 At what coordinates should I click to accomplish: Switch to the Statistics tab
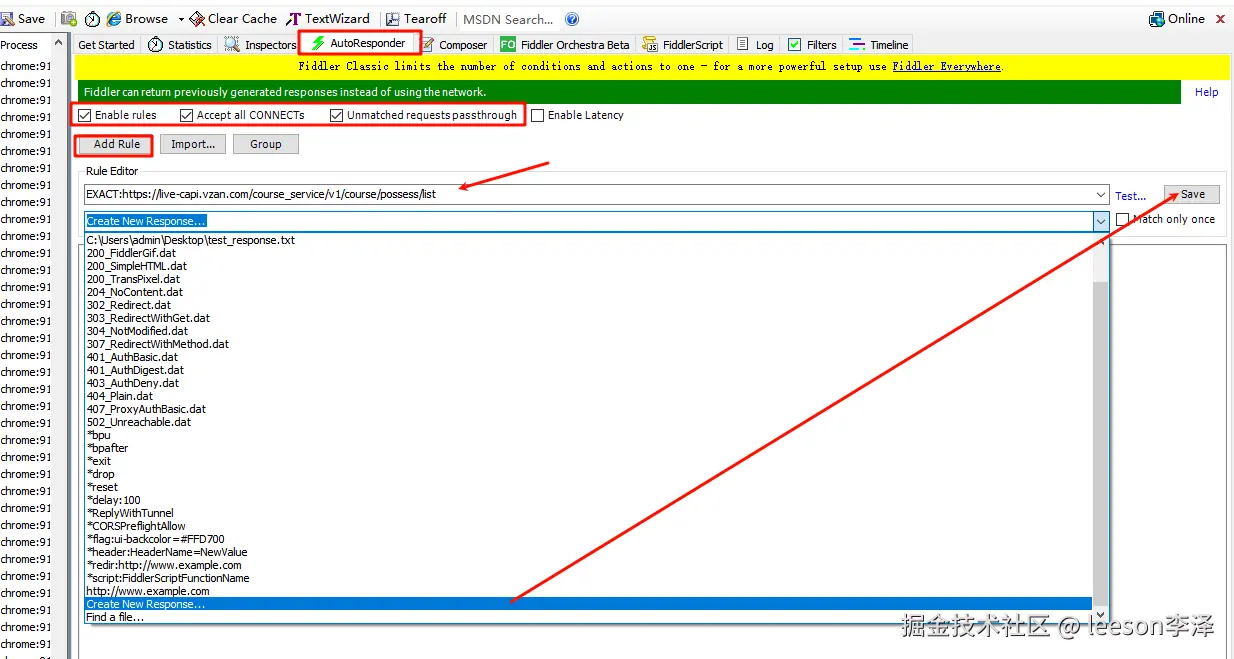click(180, 44)
